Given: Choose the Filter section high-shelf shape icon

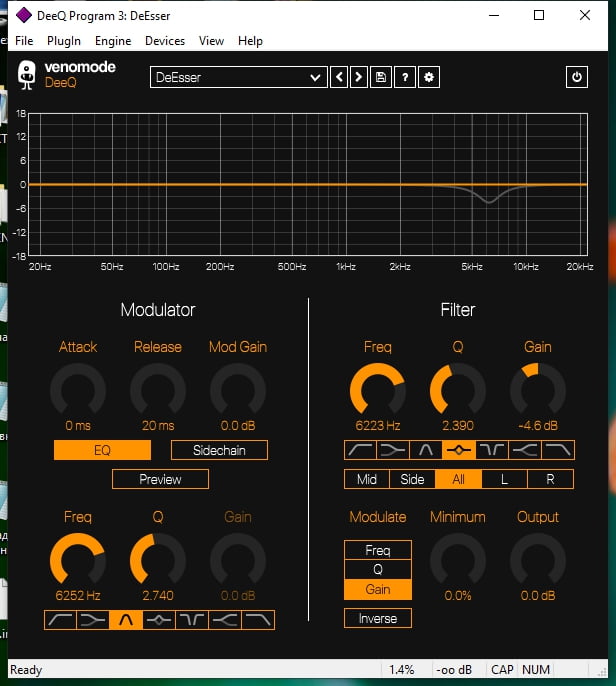Looking at the screenshot, I should [525, 450].
